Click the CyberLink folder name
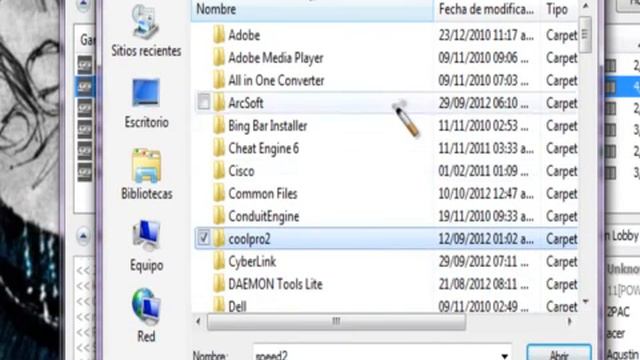640x360 pixels. 252,262
